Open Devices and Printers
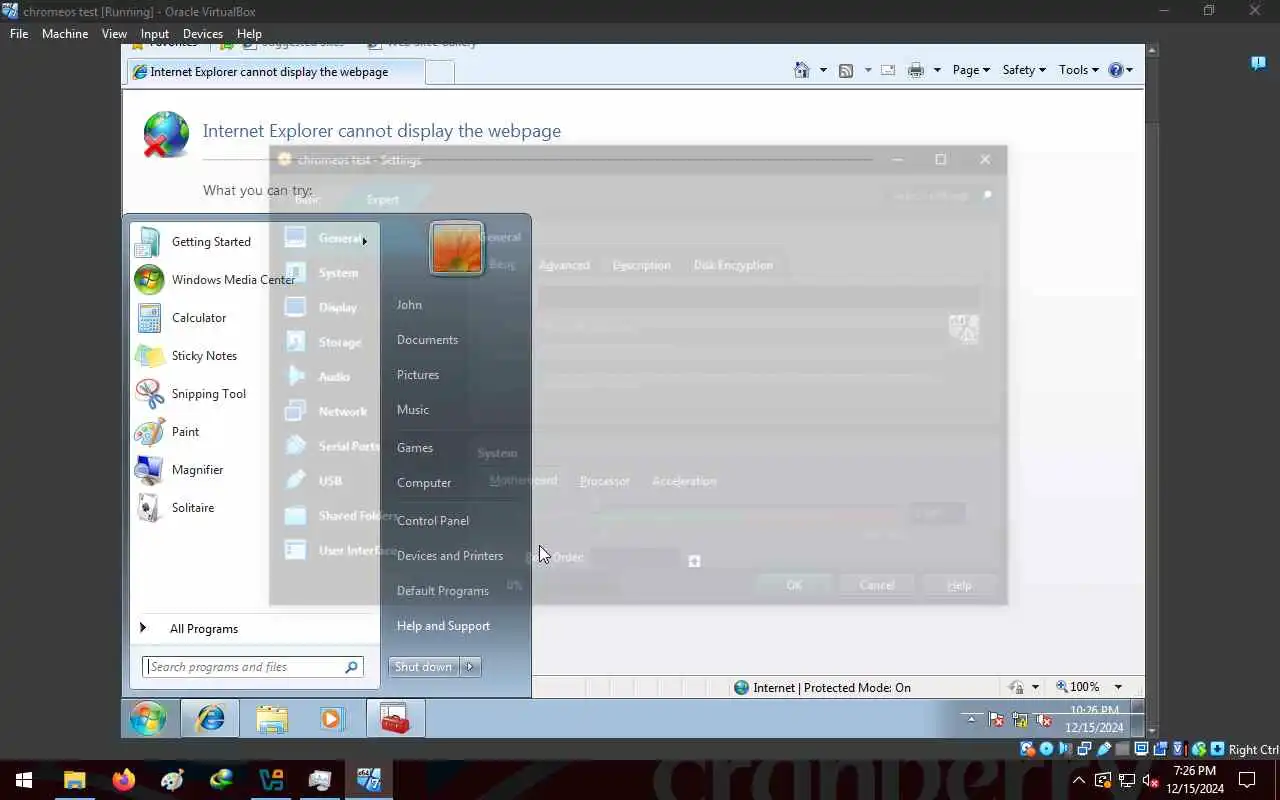This screenshot has height=800, width=1280. [450, 556]
